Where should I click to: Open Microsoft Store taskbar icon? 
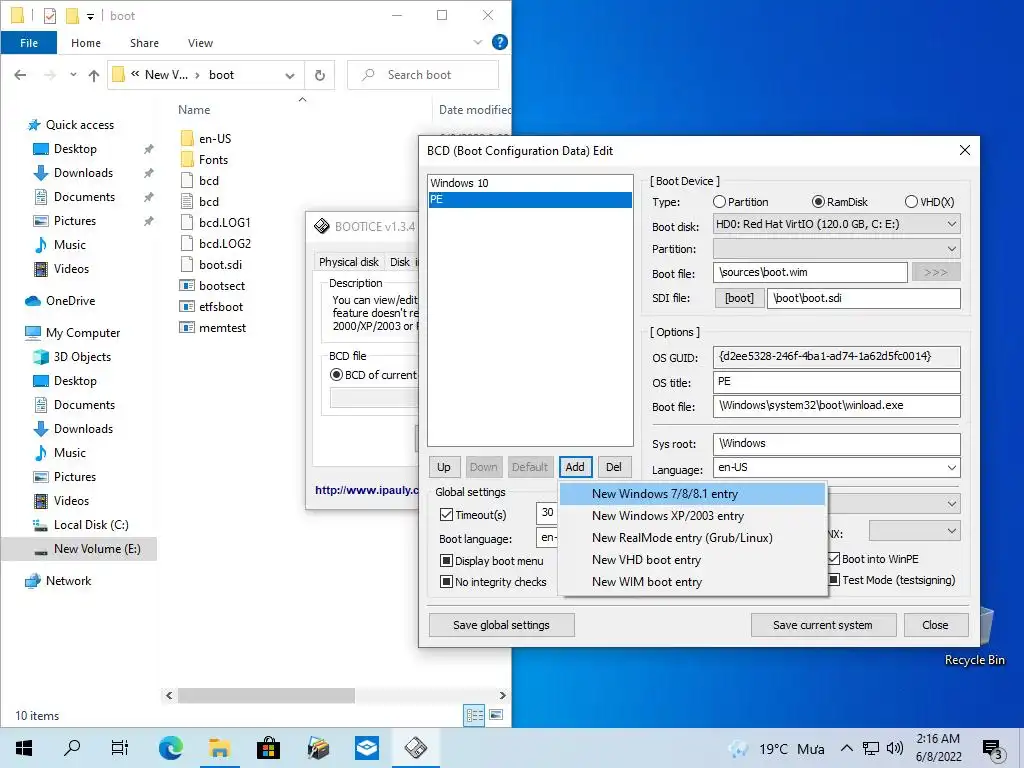pyautogui.click(x=268, y=748)
